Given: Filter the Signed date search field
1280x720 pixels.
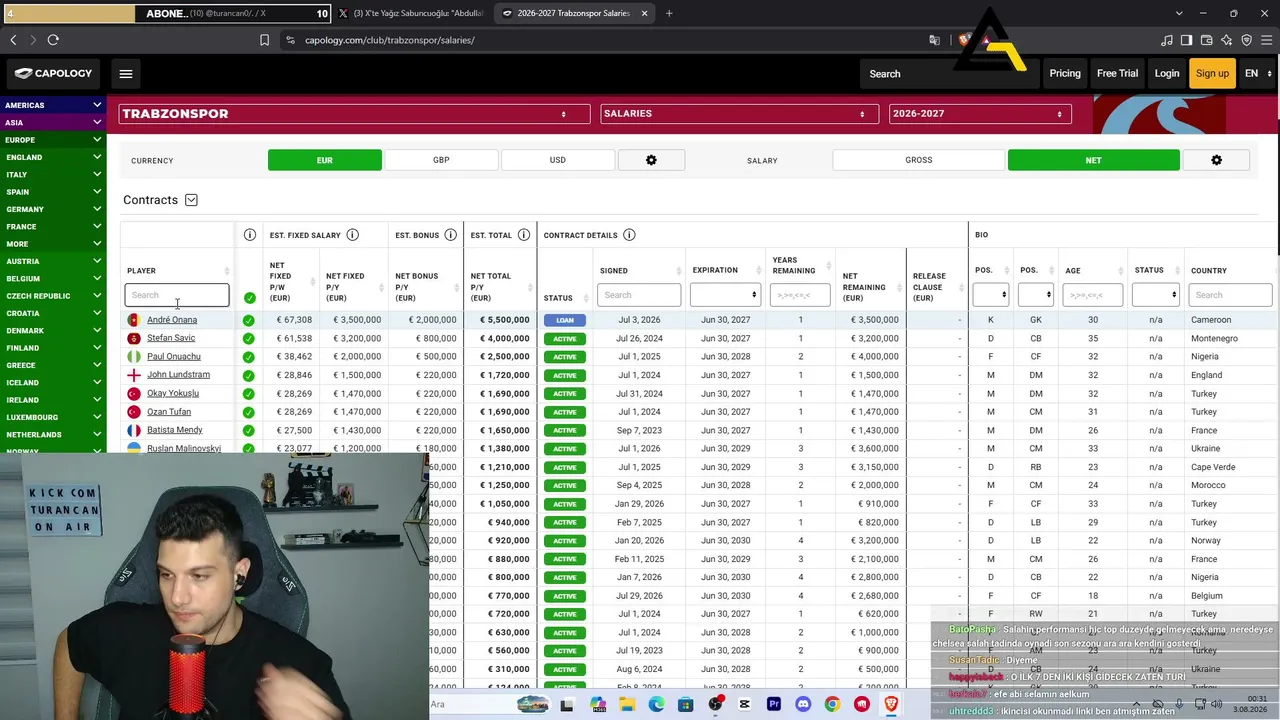Looking at the screenshot, I should 639,295.
